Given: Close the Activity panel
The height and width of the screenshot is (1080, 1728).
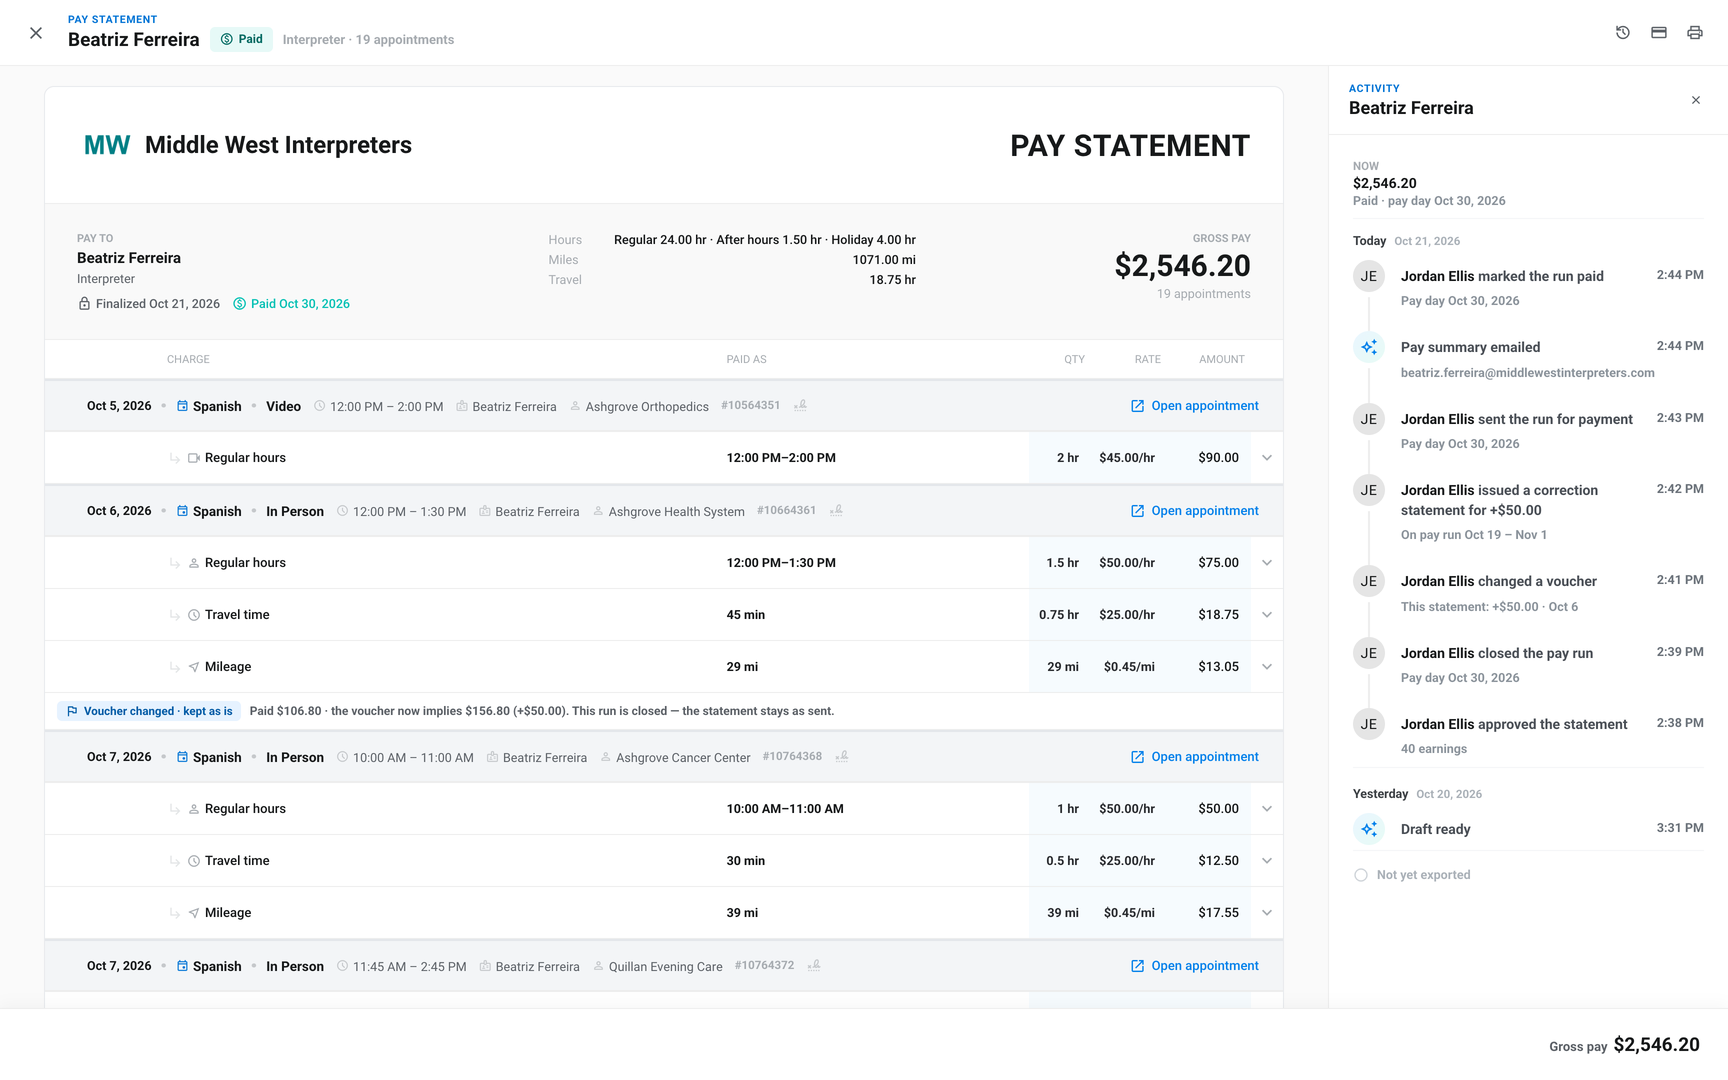Looking at the screenshot, I should click(x=1696, y=100).
